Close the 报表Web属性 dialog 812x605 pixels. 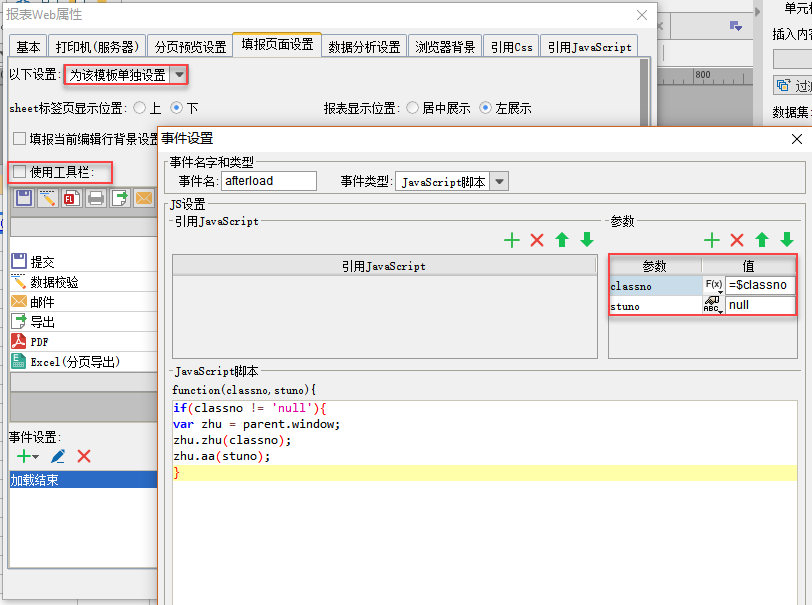click(642, 15)
